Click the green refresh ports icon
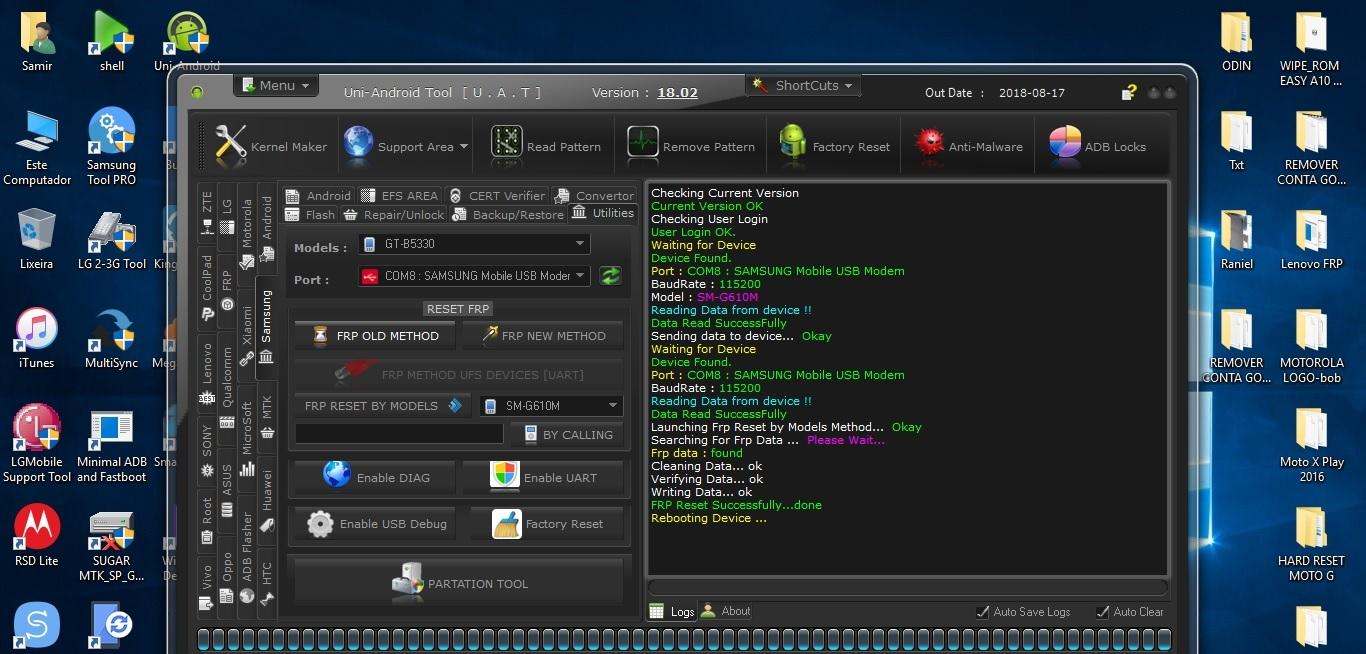 [x=610, y=276]
